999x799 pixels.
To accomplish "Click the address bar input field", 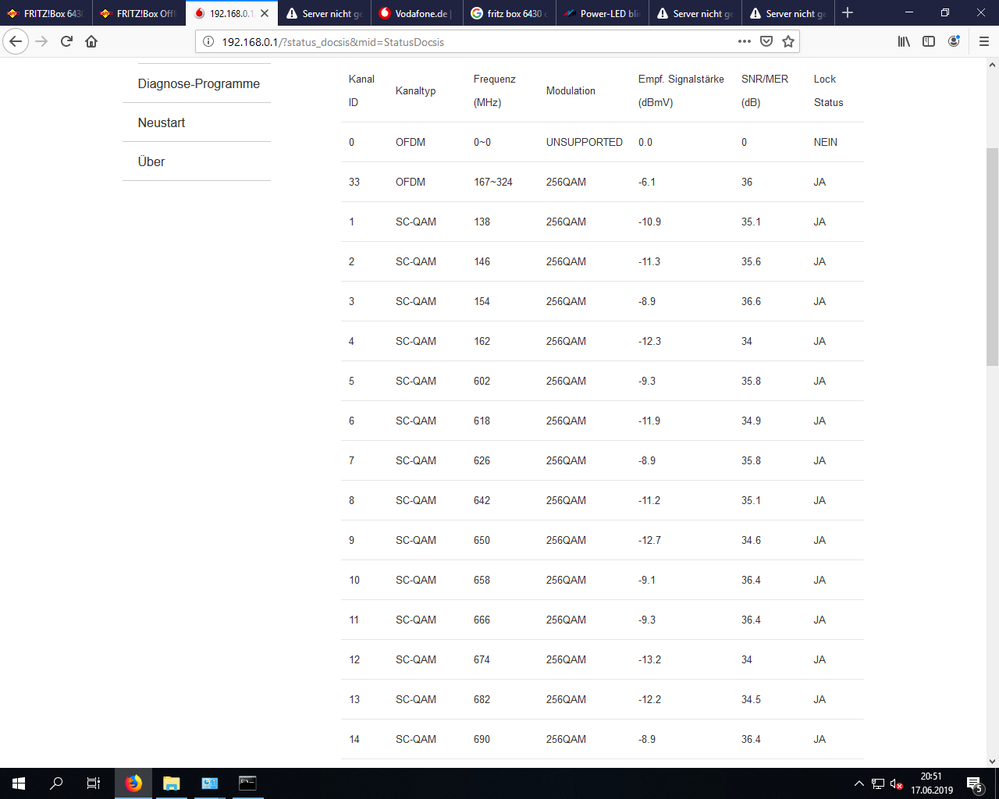I will coord(450,43).
